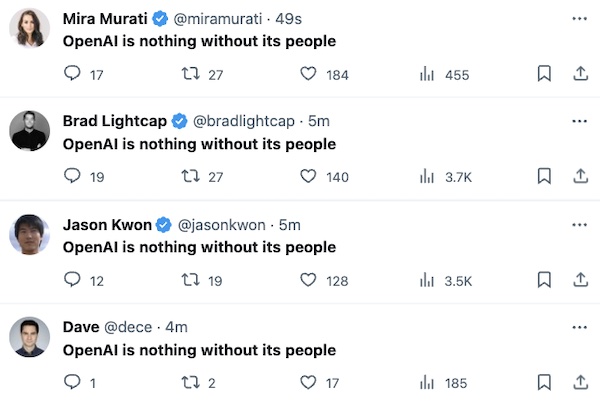The image size is (600, 401).
Task: Reply to Dave's tweet
Action: point(71,382)
